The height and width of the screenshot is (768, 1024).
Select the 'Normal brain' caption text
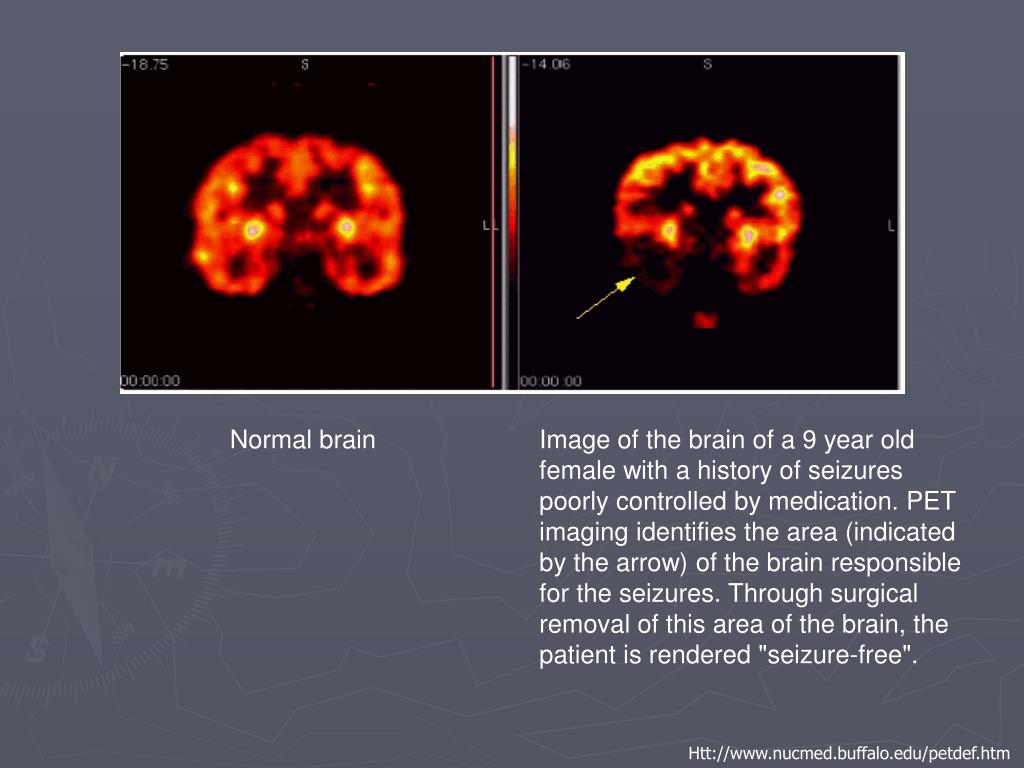point(302,440)
